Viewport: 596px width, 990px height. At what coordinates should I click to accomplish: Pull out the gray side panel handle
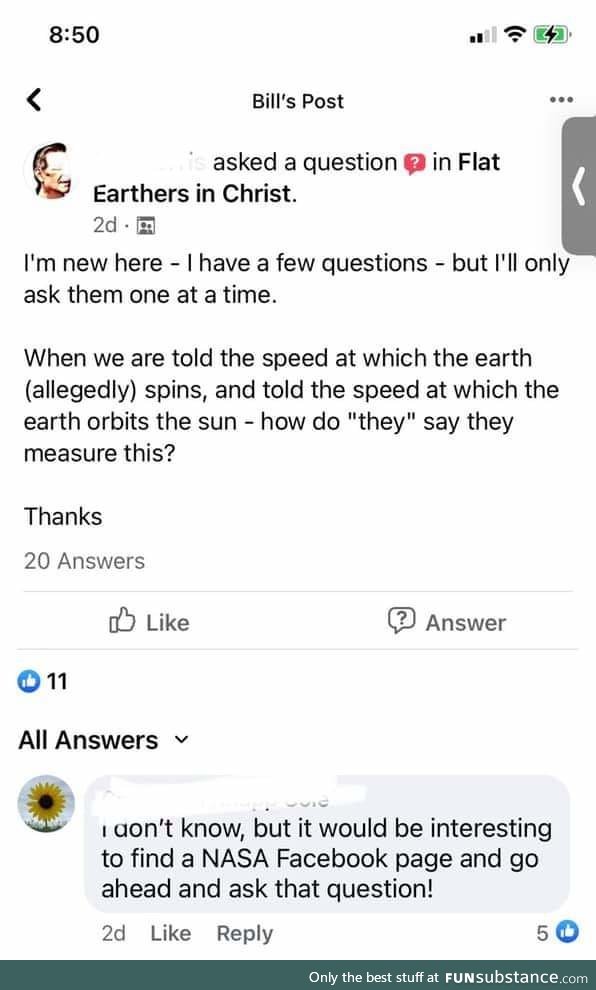578,186
